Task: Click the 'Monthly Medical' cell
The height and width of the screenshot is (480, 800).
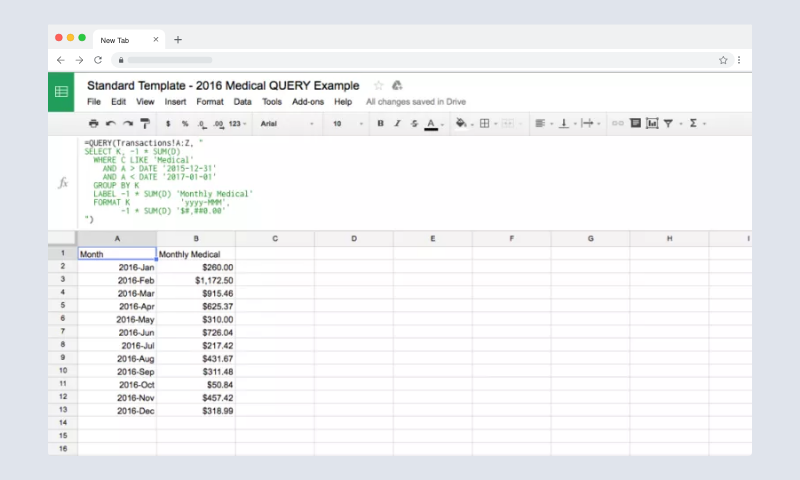Action: (x=196, y=254)
